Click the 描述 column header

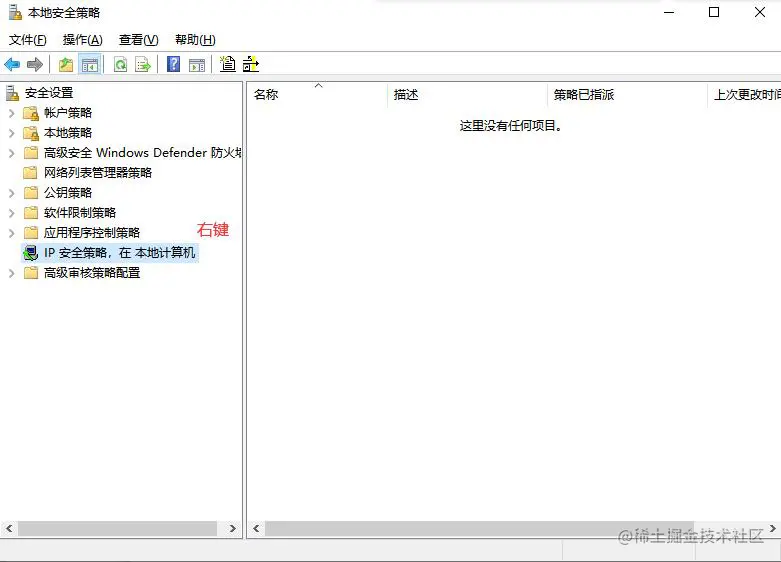click(467, 95)
